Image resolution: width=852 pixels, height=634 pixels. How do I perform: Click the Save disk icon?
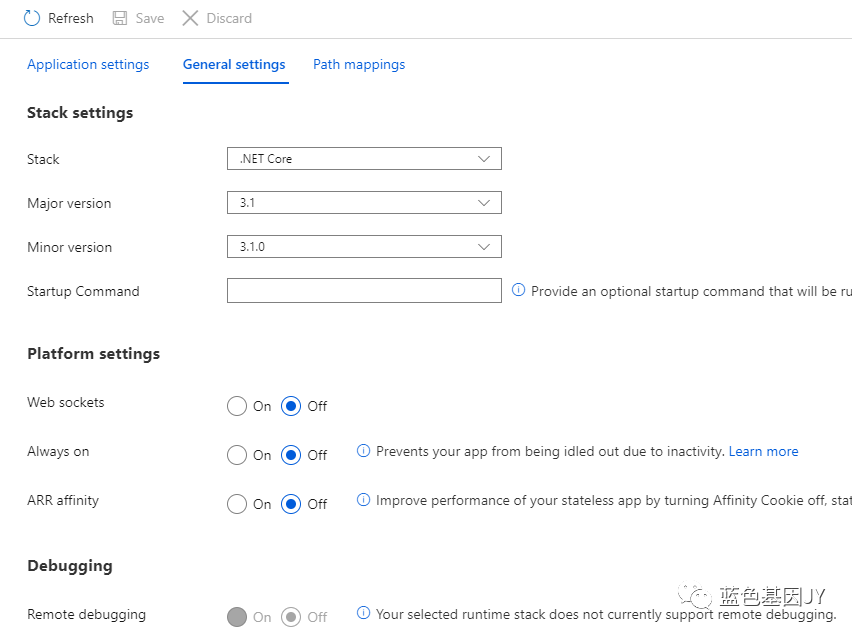click(x=120, y=18)
